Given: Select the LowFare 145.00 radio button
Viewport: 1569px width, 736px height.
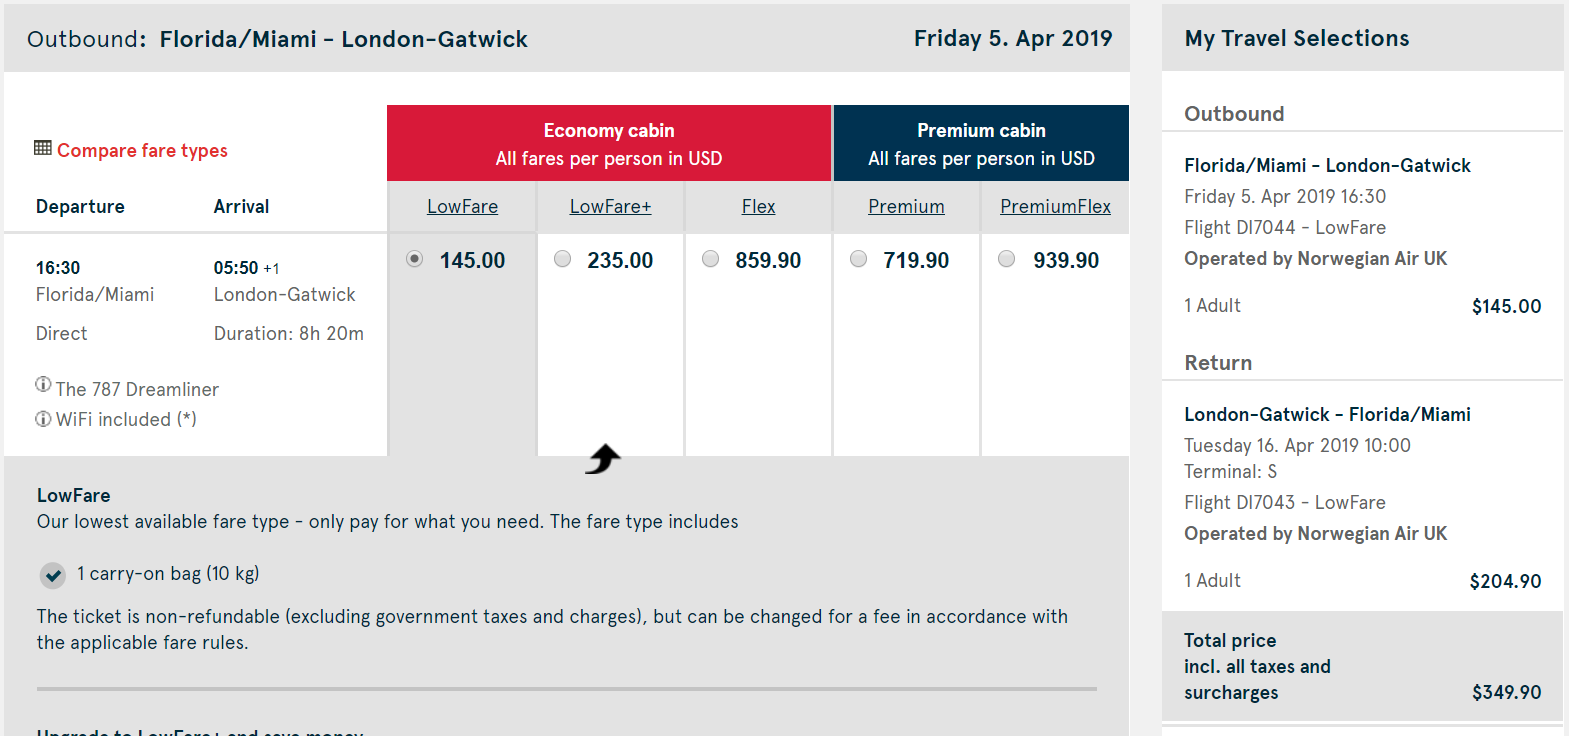Looking at the screenshot, I should 415,259.
